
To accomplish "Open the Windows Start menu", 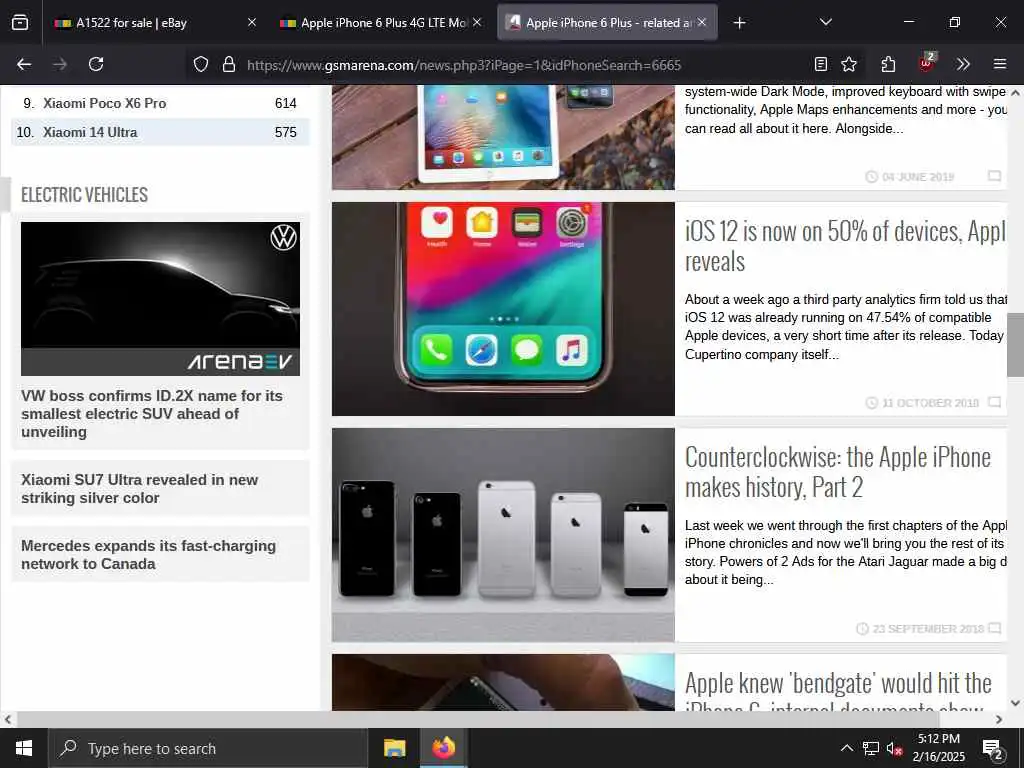I will [x=24, y=748].
